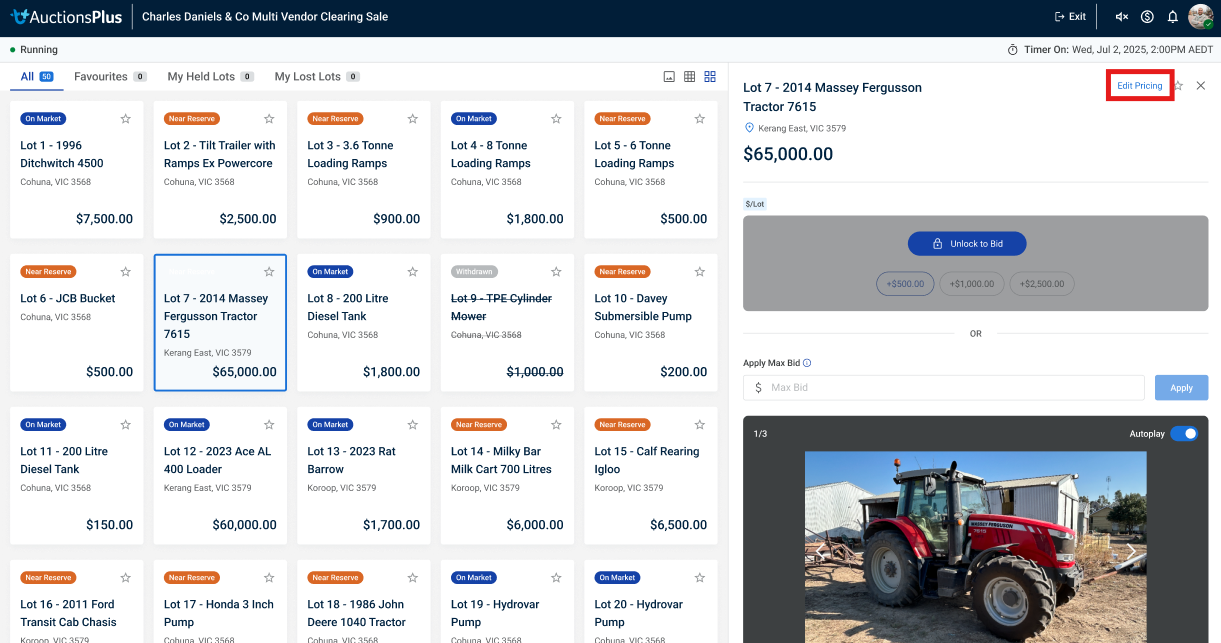Open the Favourites tab
Image resolution: width=1221 pixels, height=643 pixels.
pyautogui.click(x=101, y=77)
